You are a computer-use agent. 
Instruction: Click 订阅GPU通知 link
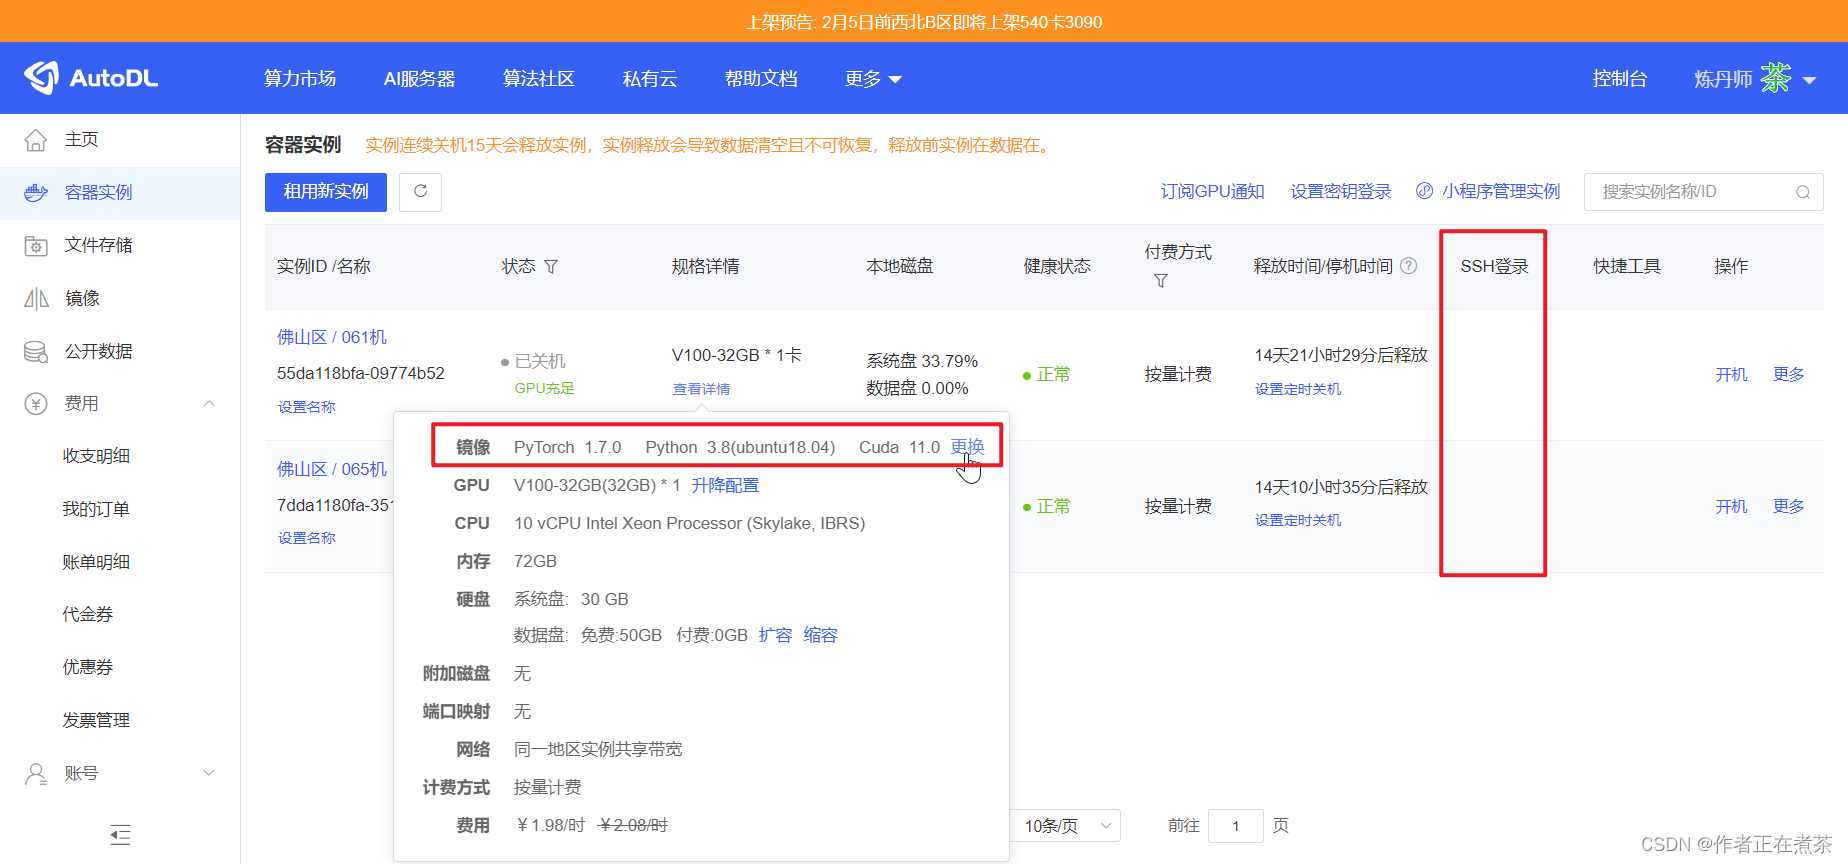[x=1213, y=192]
